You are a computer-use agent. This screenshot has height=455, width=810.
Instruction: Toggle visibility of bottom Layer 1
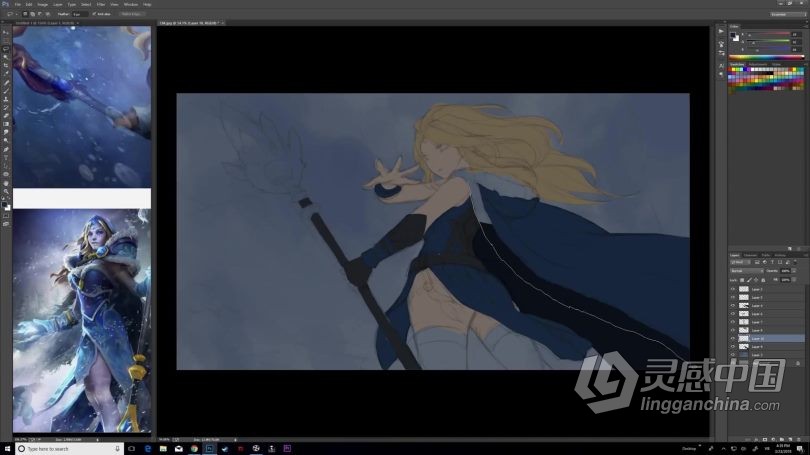click(733, 355)
